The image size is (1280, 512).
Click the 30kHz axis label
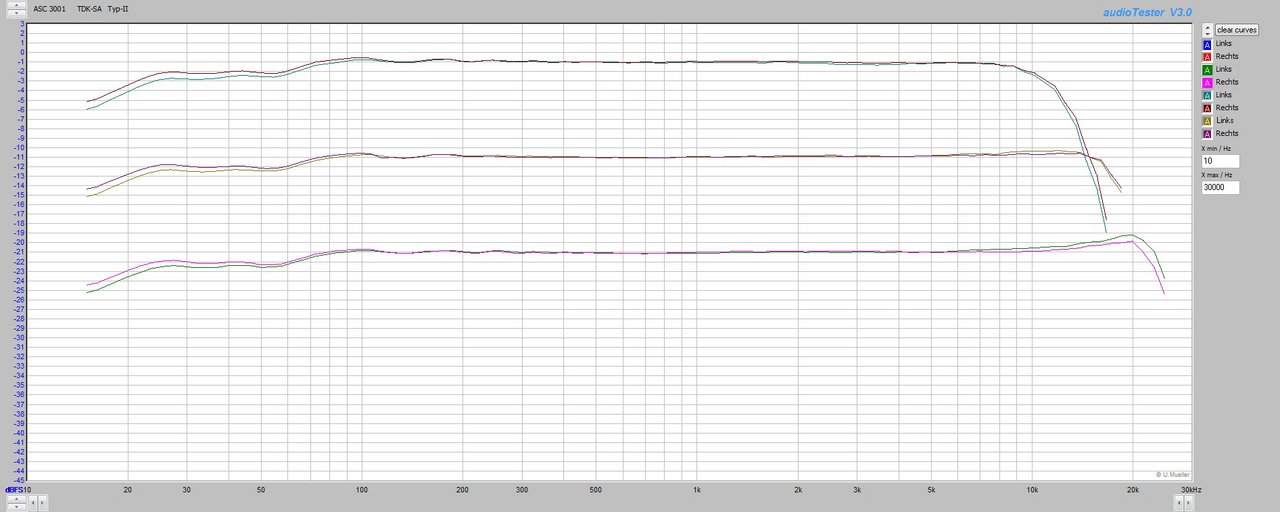pos(1191,490)
